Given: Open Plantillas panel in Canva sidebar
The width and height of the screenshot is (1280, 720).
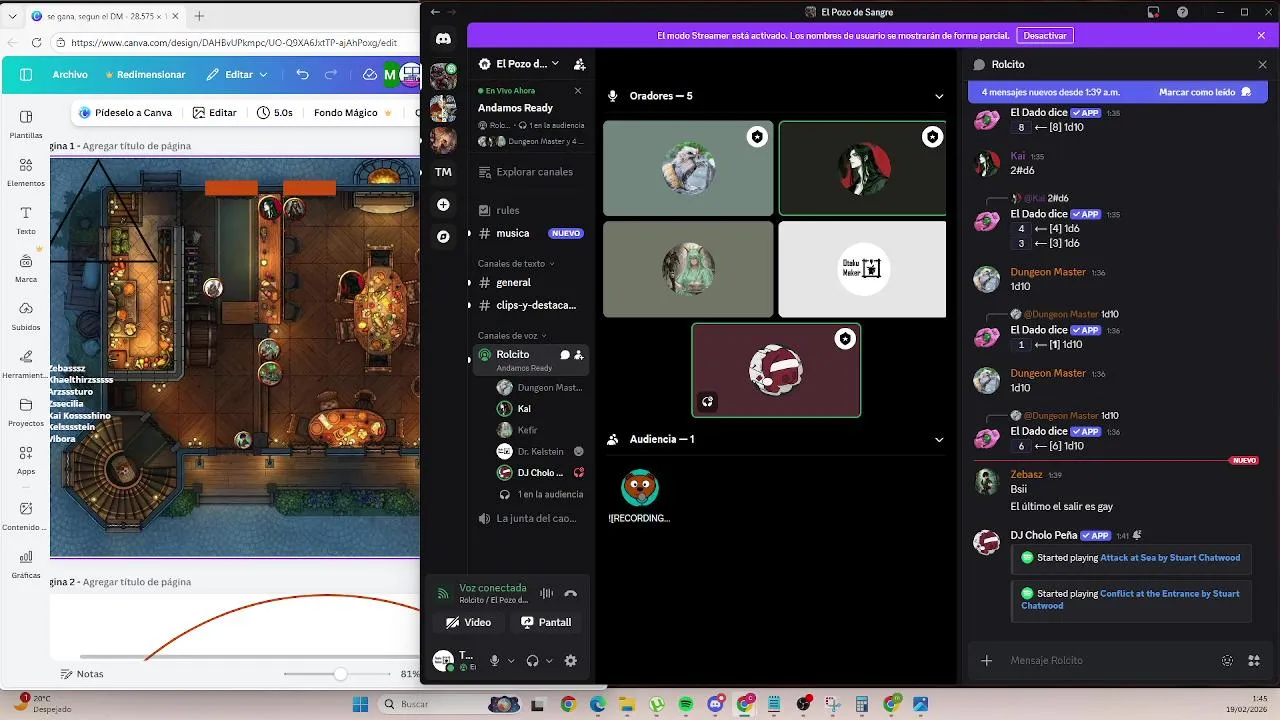Looking at the screenshot, I should point(26,124).
